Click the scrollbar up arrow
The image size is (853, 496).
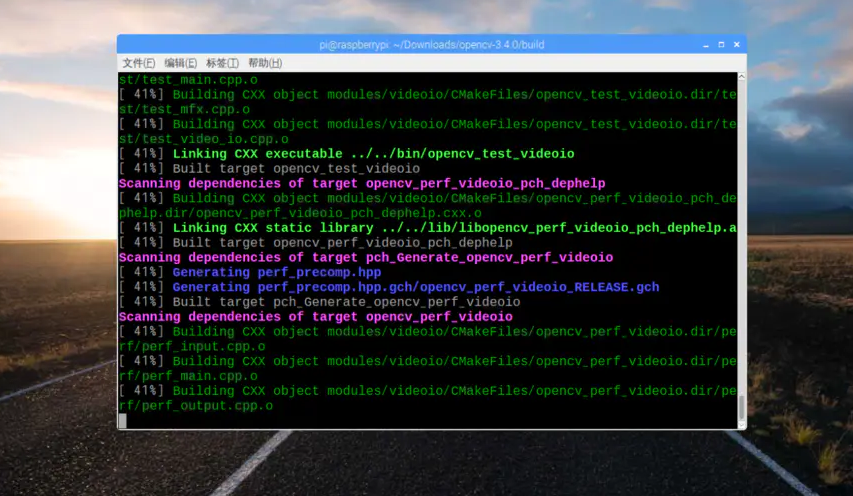741,77
